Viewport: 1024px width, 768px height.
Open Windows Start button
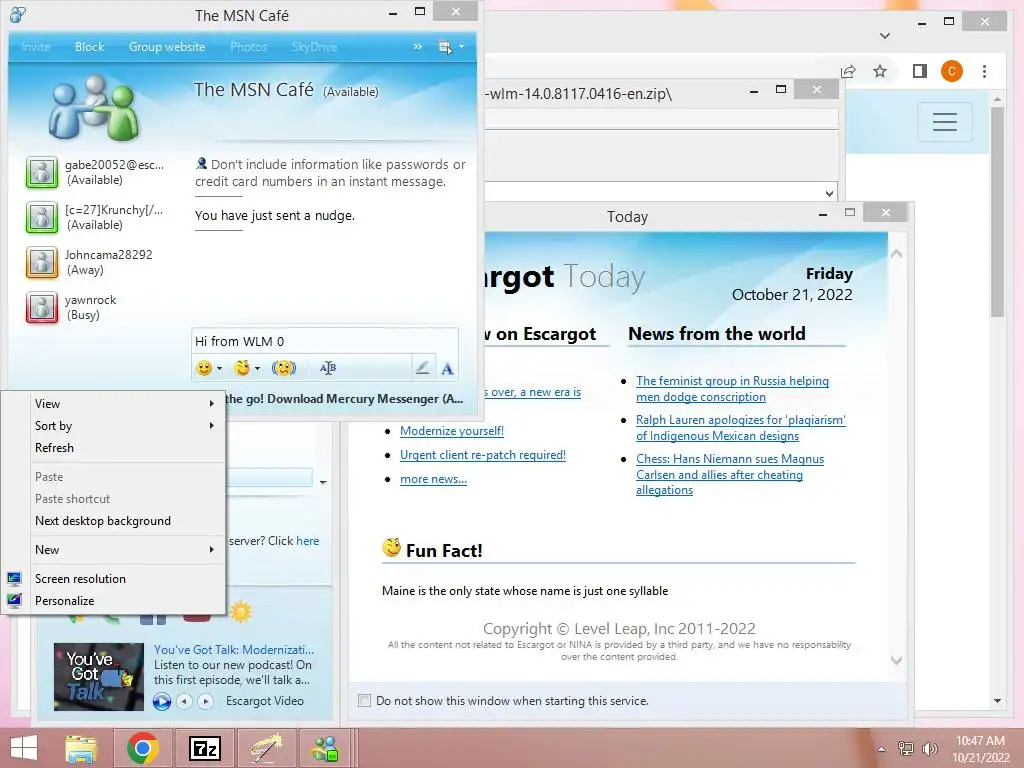[24, 748]
